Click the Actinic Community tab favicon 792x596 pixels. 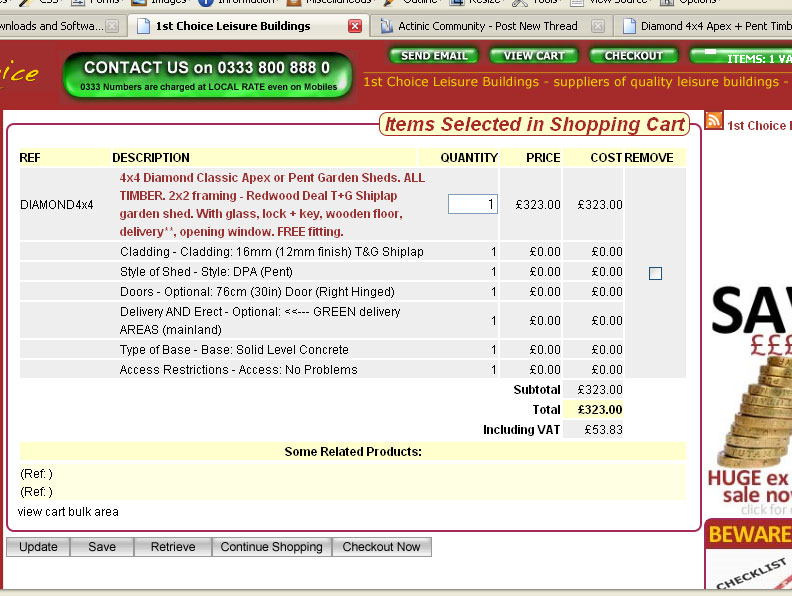click(x=387, y=26)
